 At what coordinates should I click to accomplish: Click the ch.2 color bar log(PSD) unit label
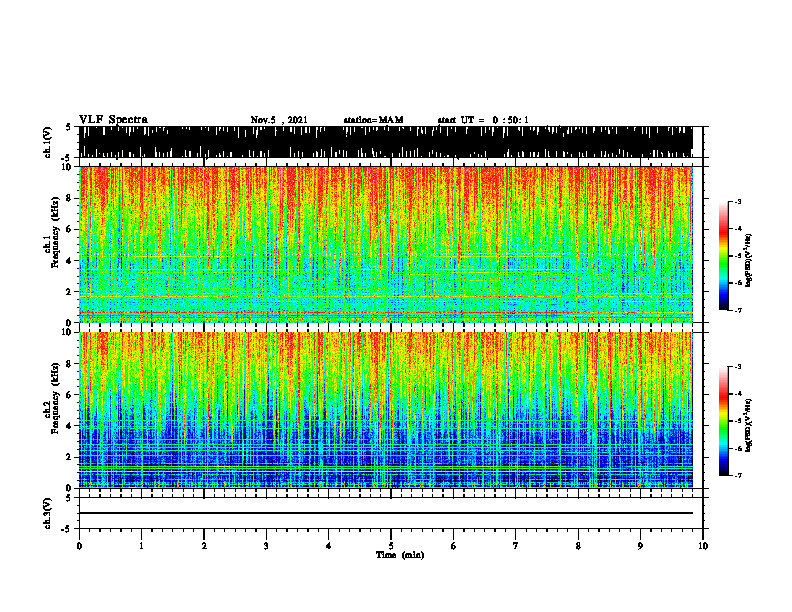(x=749, y=426)
